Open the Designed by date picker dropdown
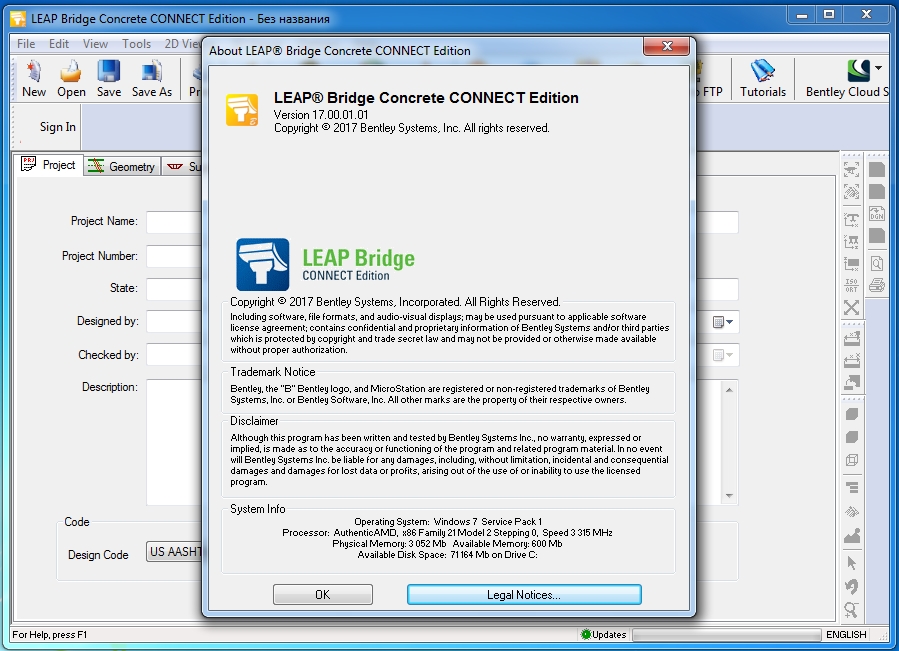This screenshot has width=899, height=651. point(723,322)
